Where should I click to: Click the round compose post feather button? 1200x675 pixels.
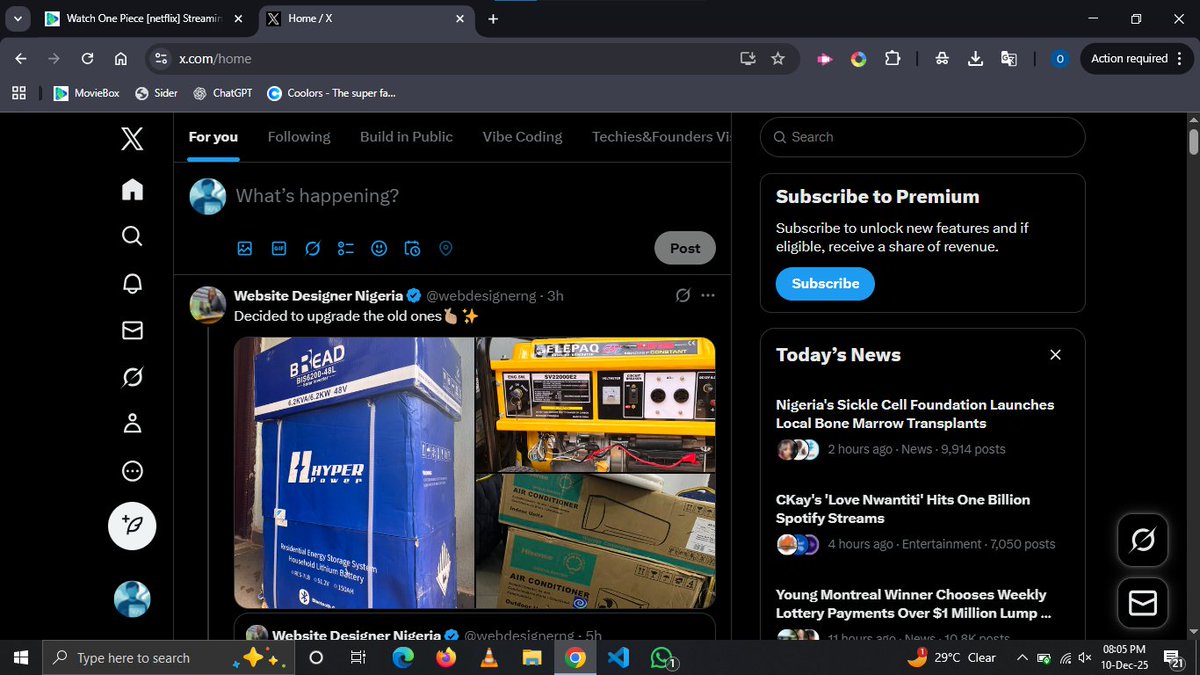click(132, 525)
